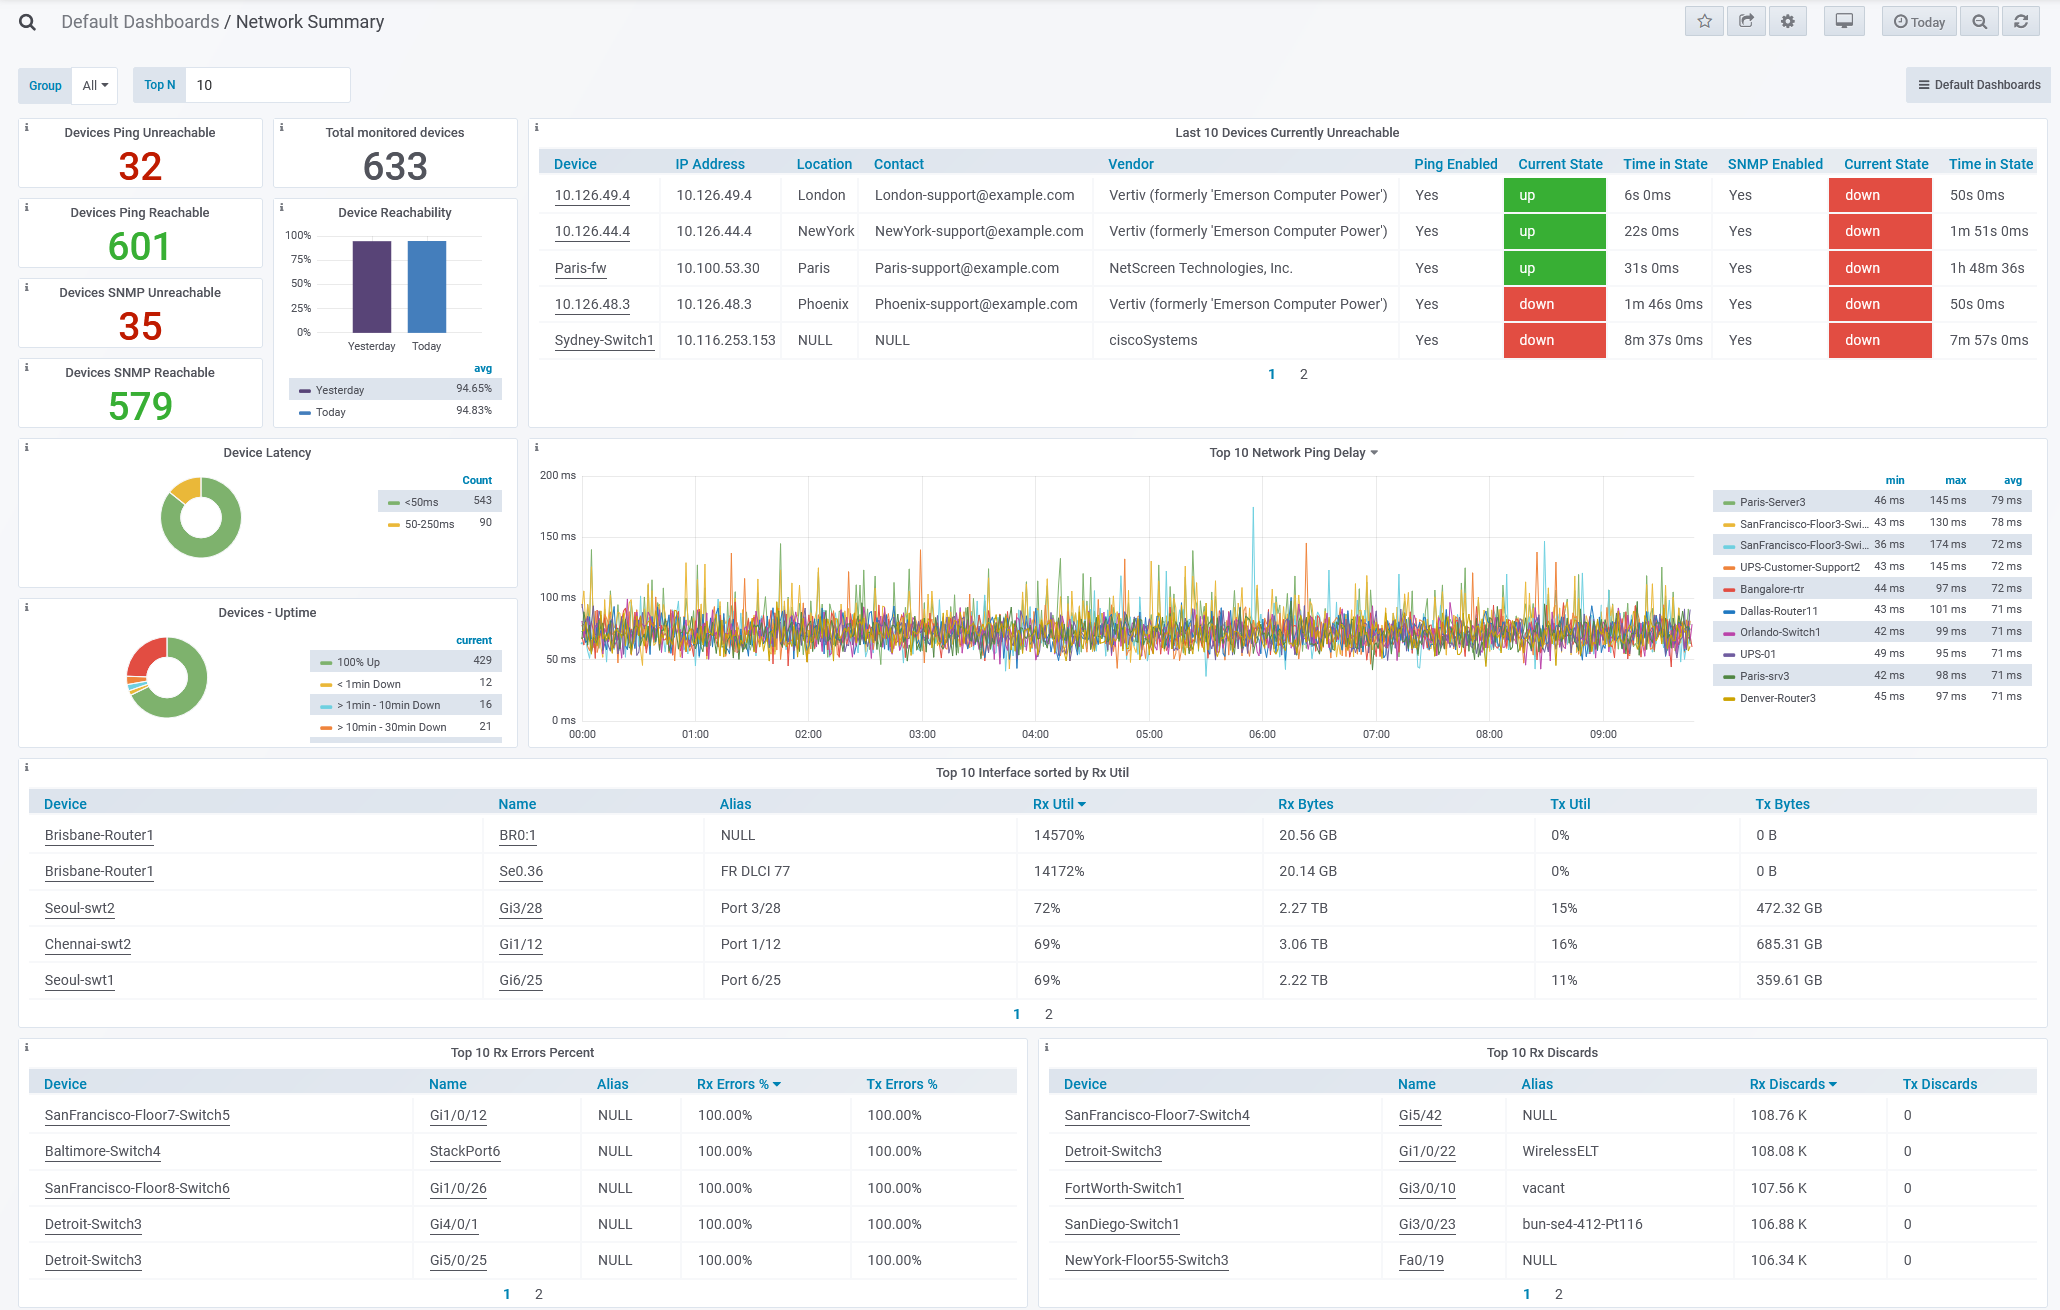2060x1310 pixels.
Task: Click the search magnifier icon
Action: [27, 22]
